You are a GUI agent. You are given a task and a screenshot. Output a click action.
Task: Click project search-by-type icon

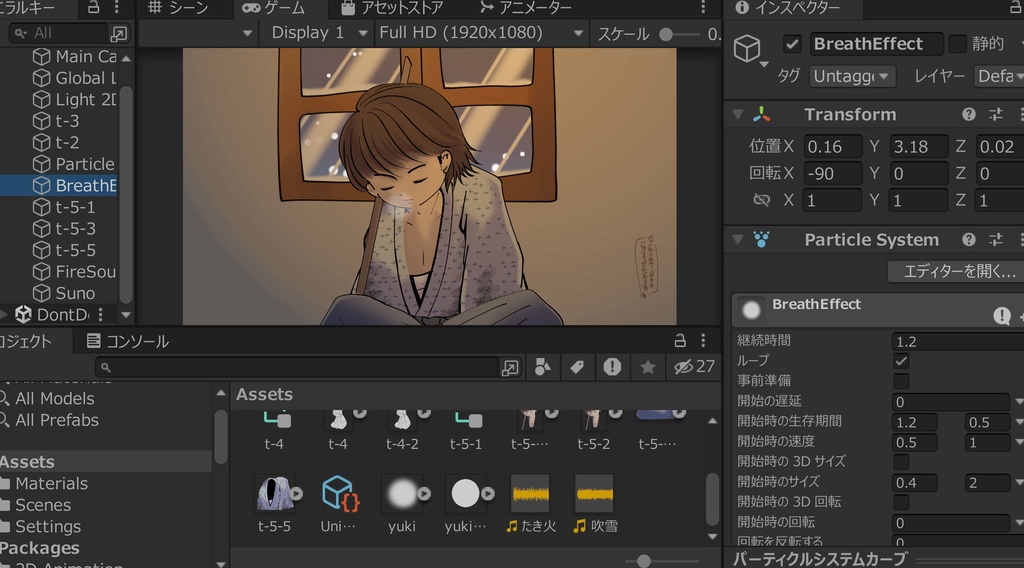click(542, 367)
